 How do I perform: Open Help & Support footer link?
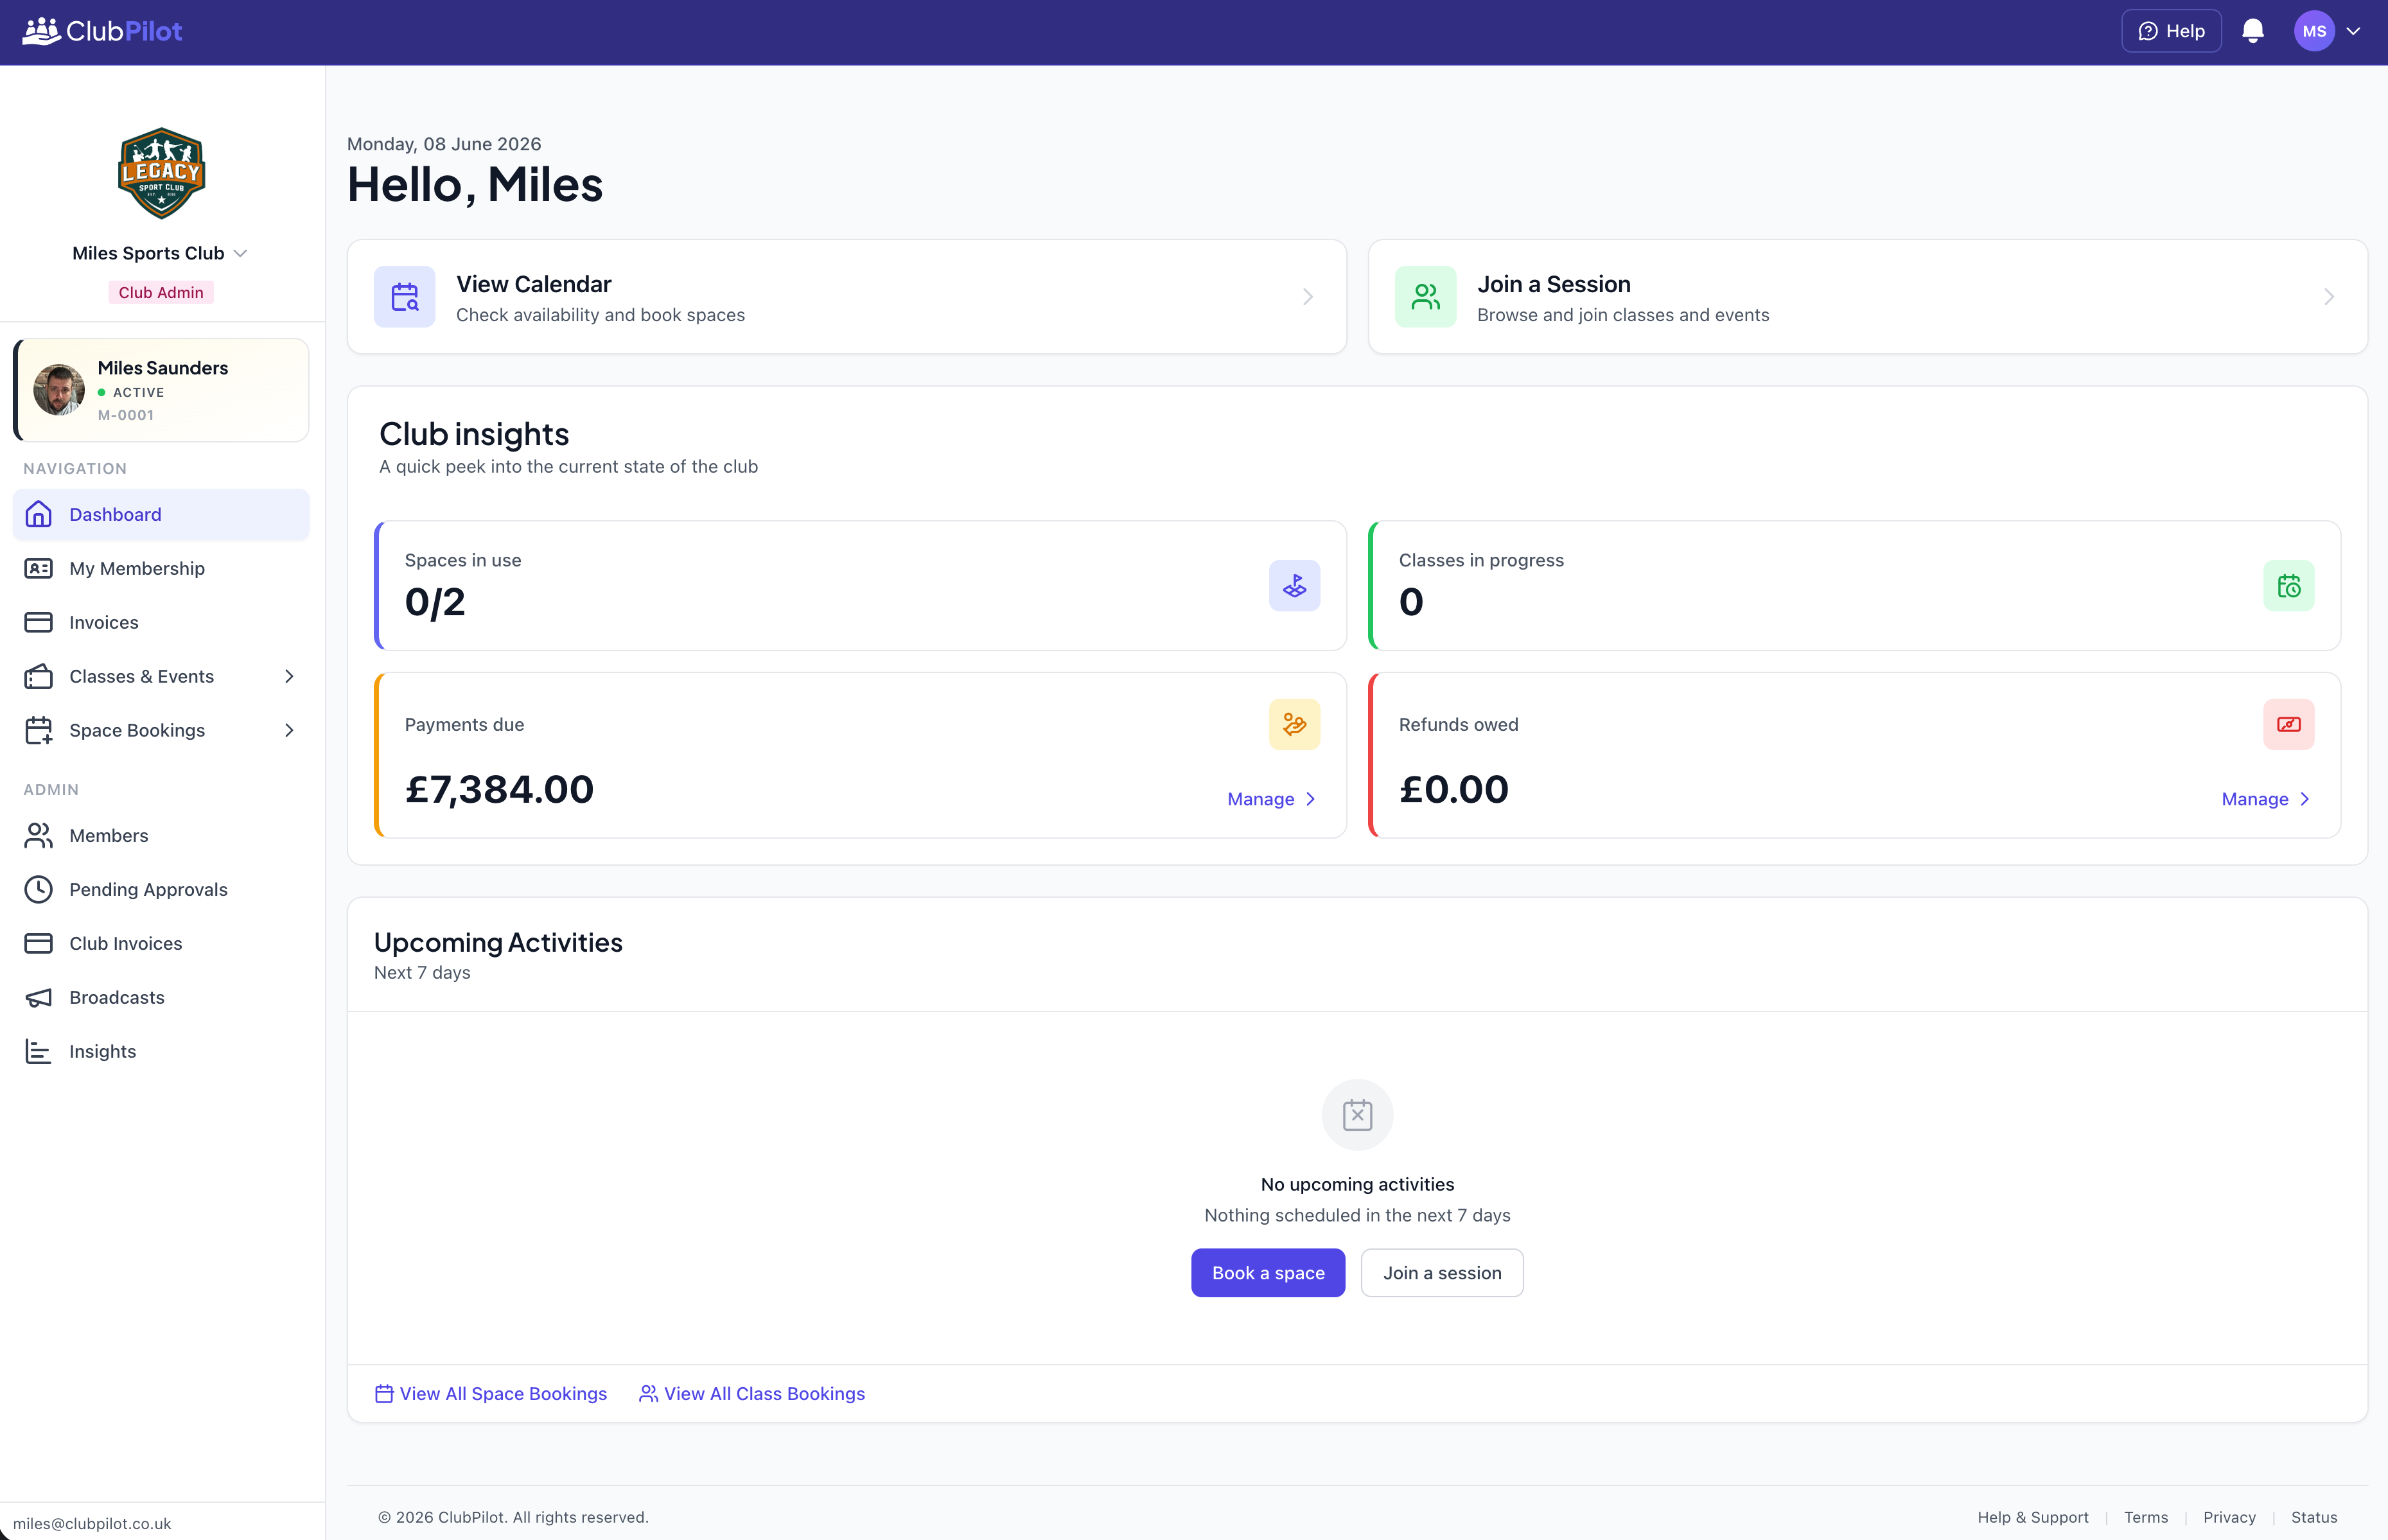[2032, 1517]
